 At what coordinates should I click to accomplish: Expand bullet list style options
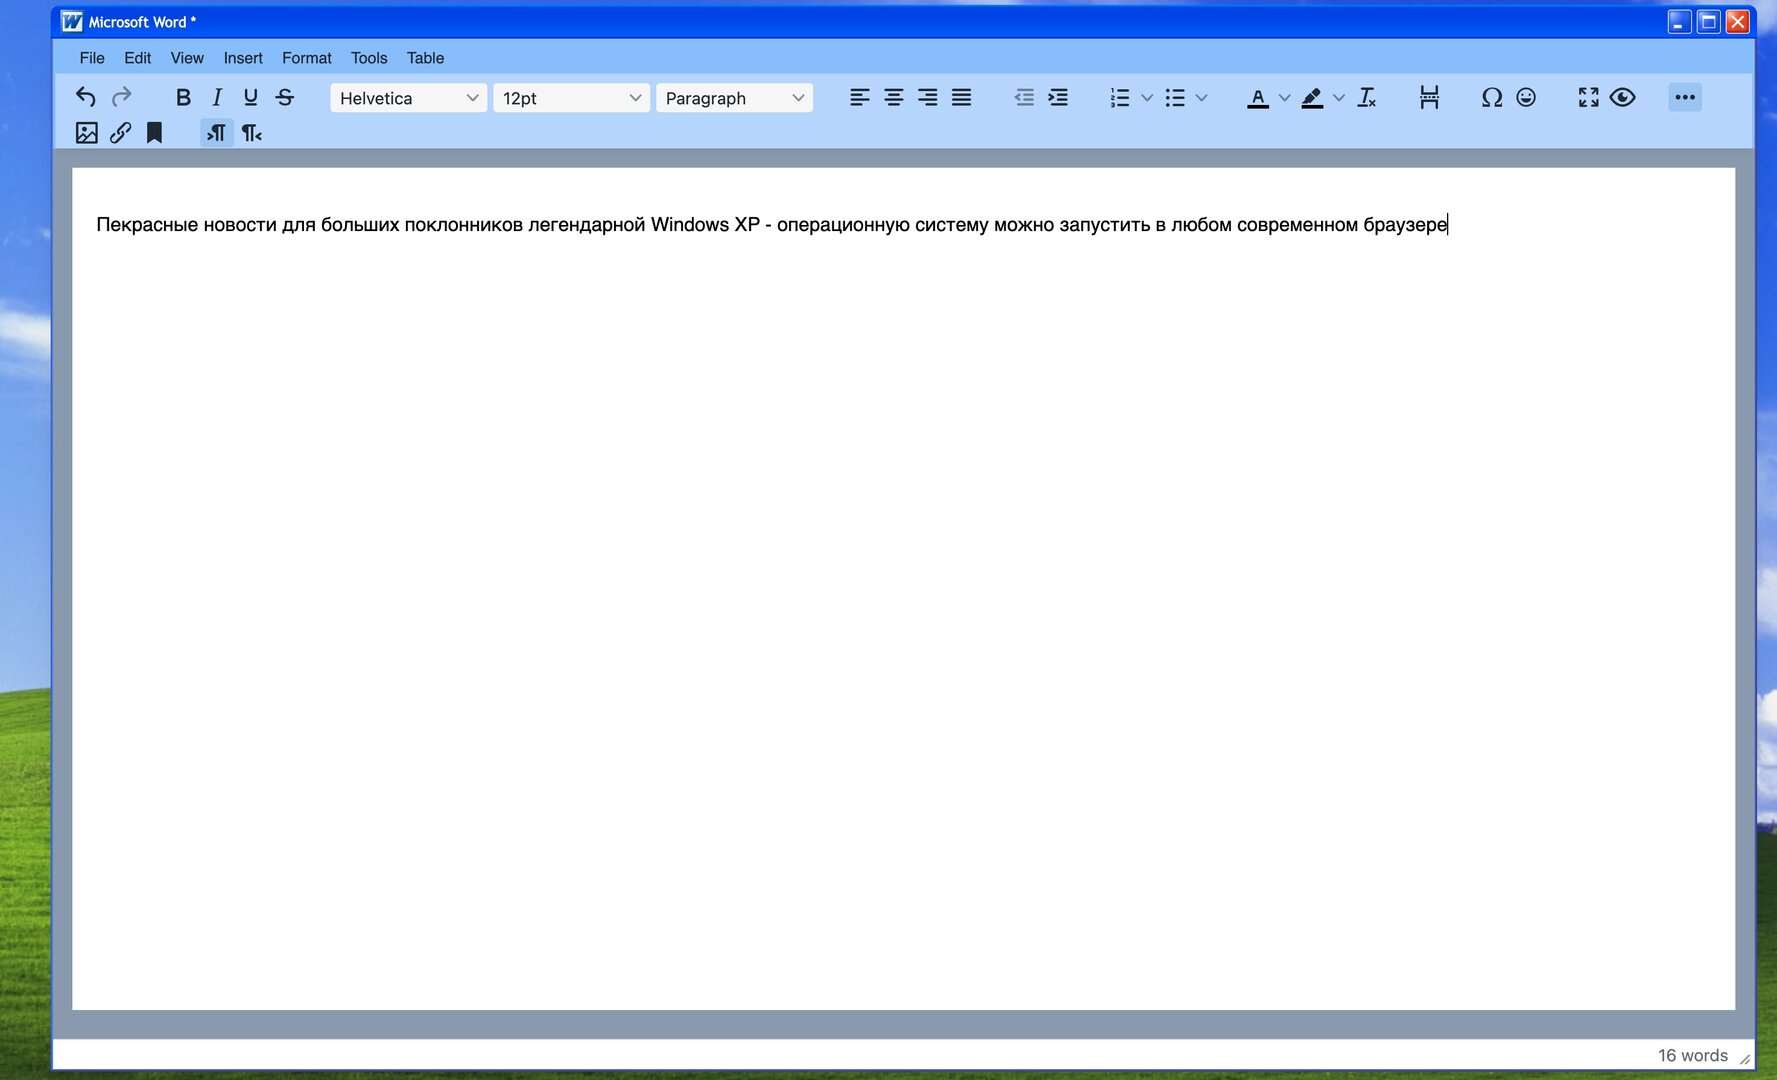pos(1202,97)
